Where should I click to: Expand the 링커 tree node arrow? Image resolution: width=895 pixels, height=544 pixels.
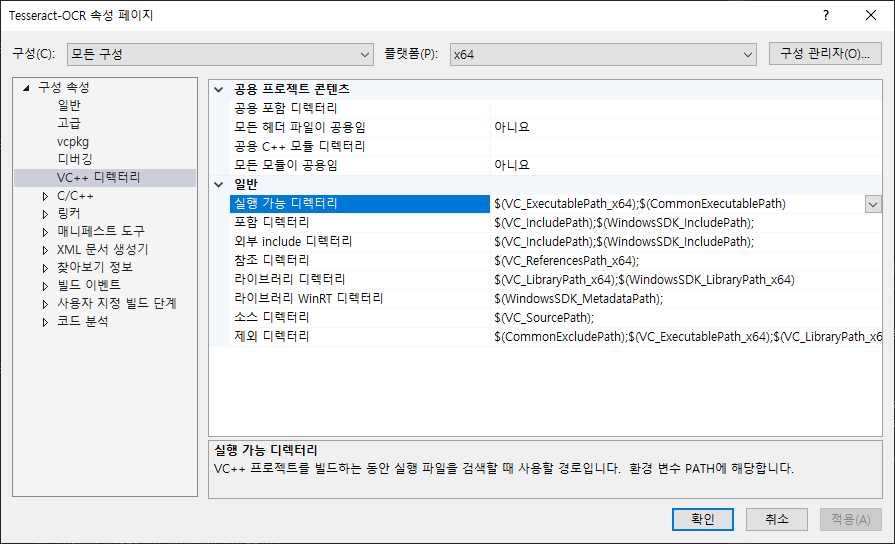point(46,214)
